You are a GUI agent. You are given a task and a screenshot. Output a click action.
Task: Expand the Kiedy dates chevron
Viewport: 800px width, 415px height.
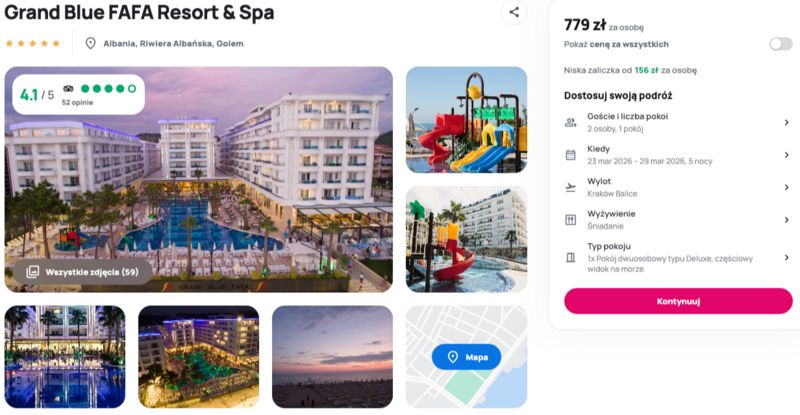click(786, 155)
